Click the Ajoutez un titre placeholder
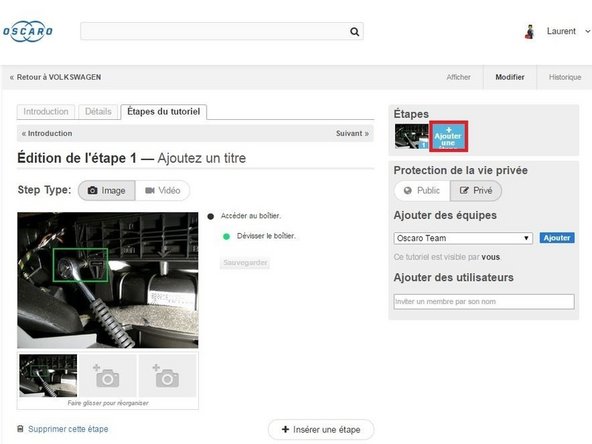This screenshot has height=444, width=592. tap(202, 158)
